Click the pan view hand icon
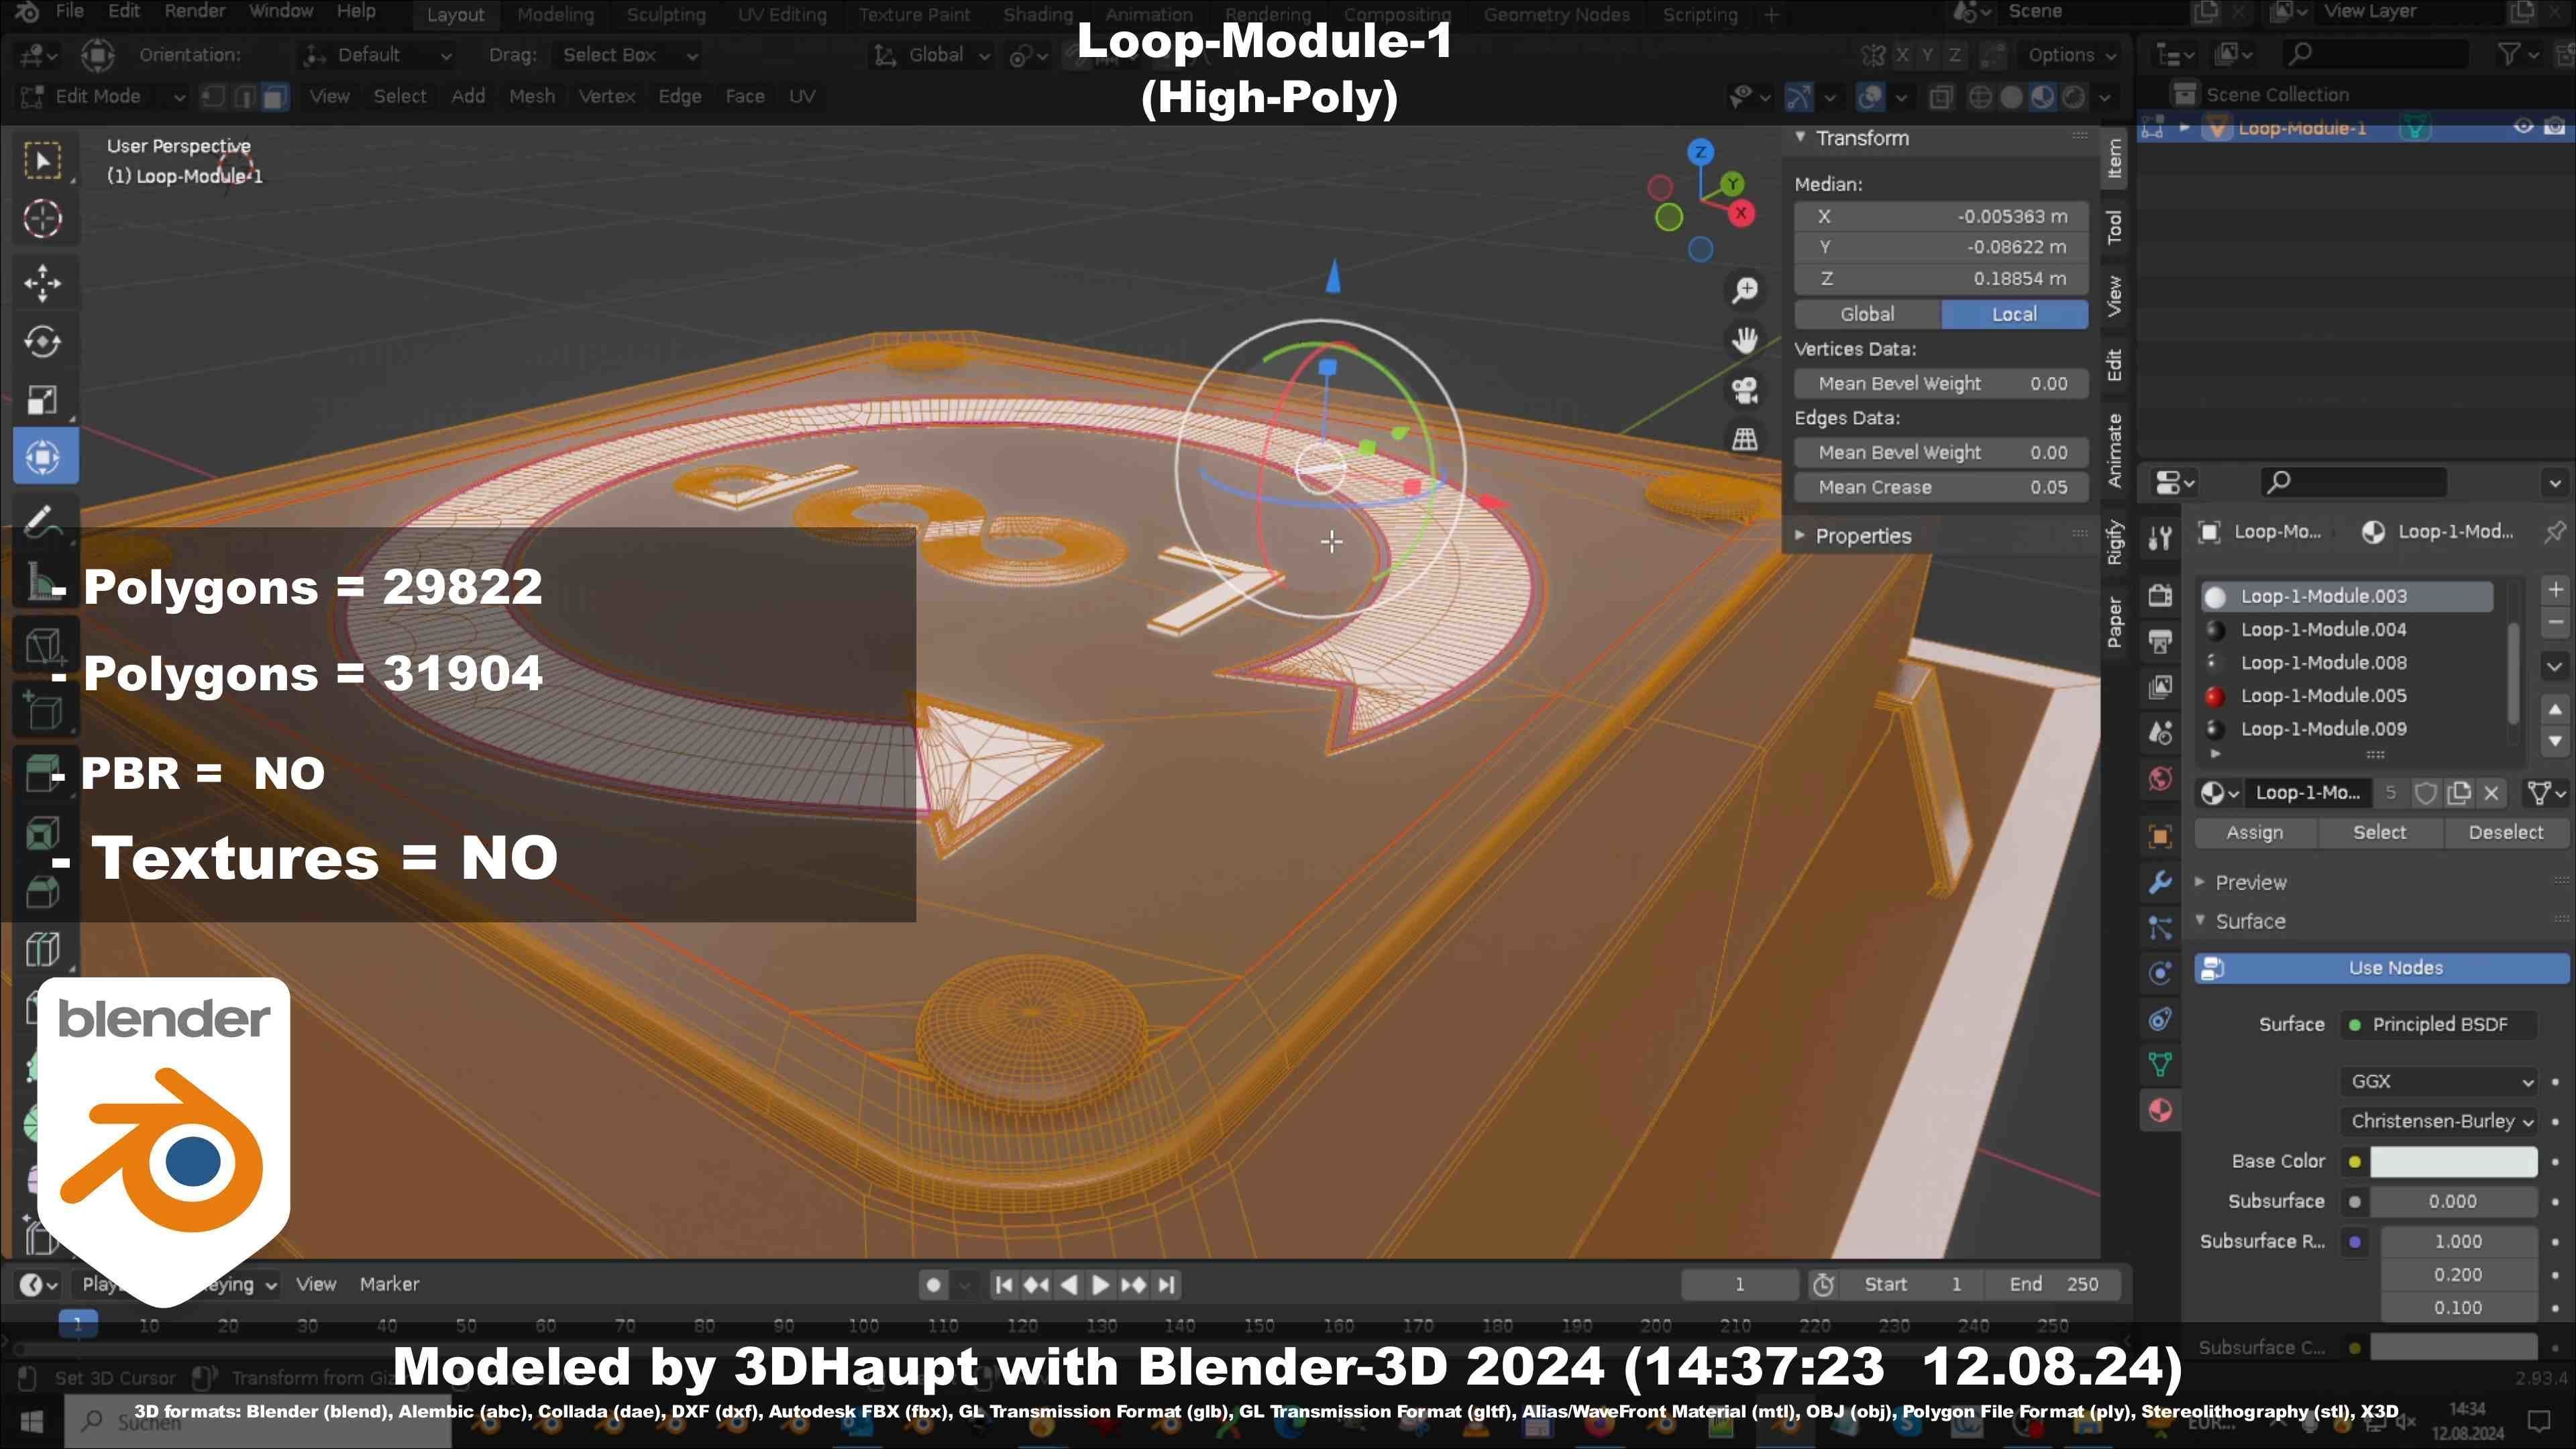The width and height of the screenshot is (2576, 1449). [x=1745, y=341]
